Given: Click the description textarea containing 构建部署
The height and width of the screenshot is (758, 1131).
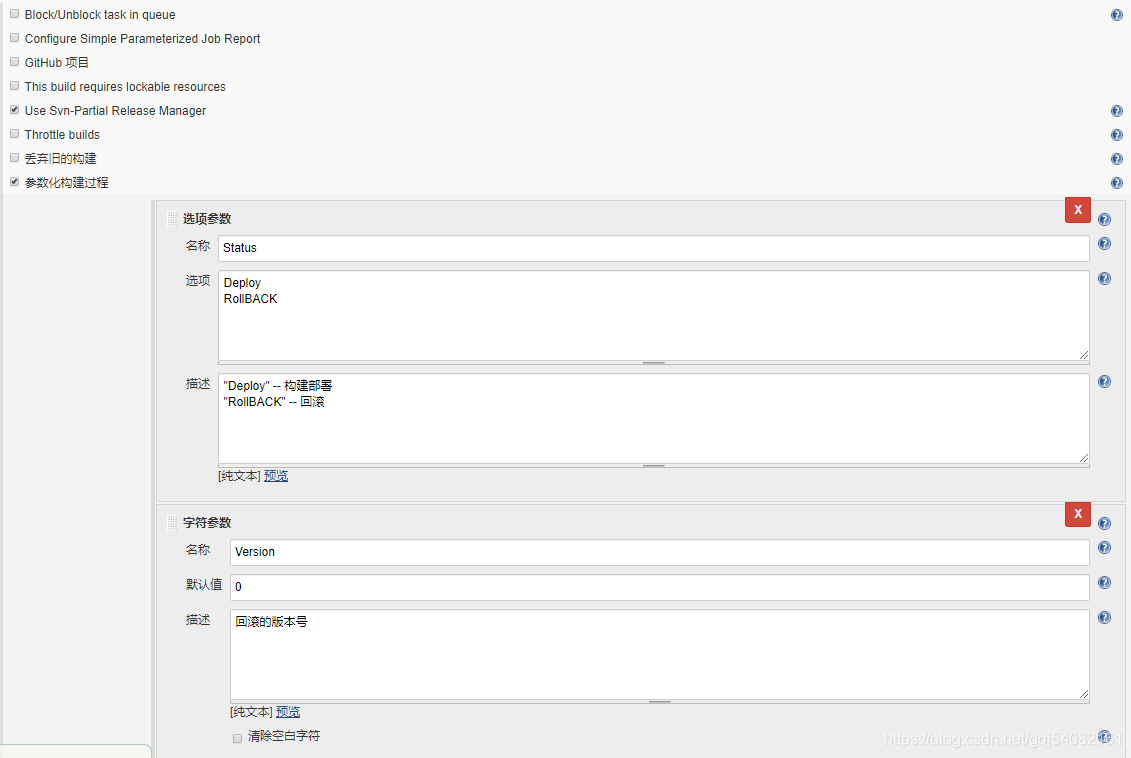Looking at the screenshot, I should coord(653,418).
